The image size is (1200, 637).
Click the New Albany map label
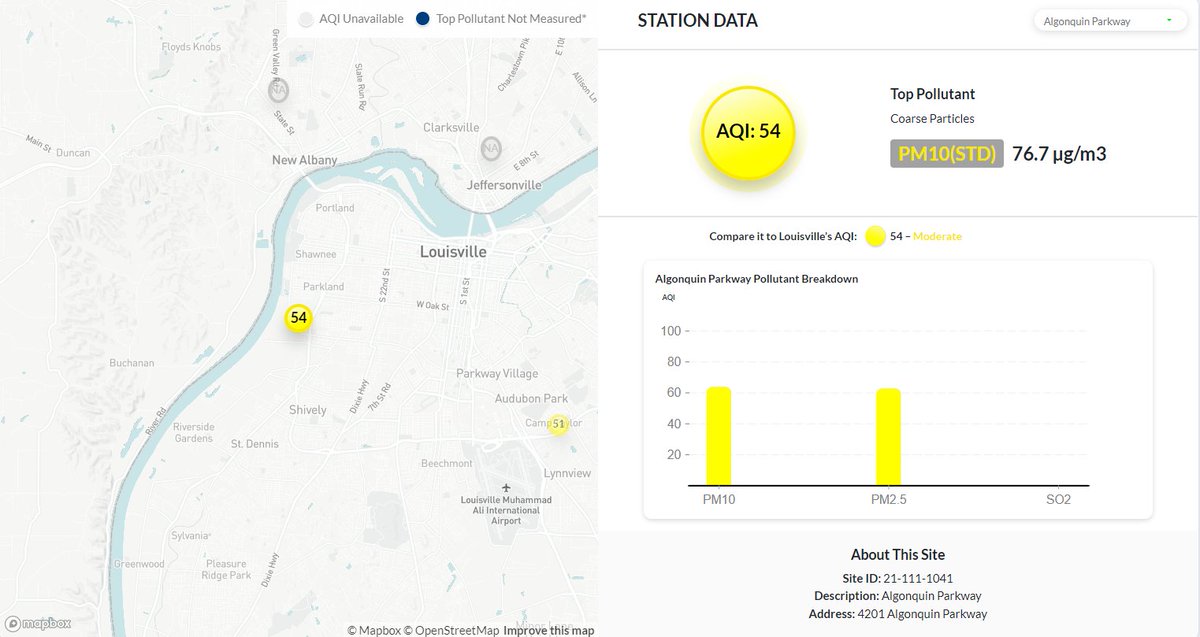tap(305, 160)
